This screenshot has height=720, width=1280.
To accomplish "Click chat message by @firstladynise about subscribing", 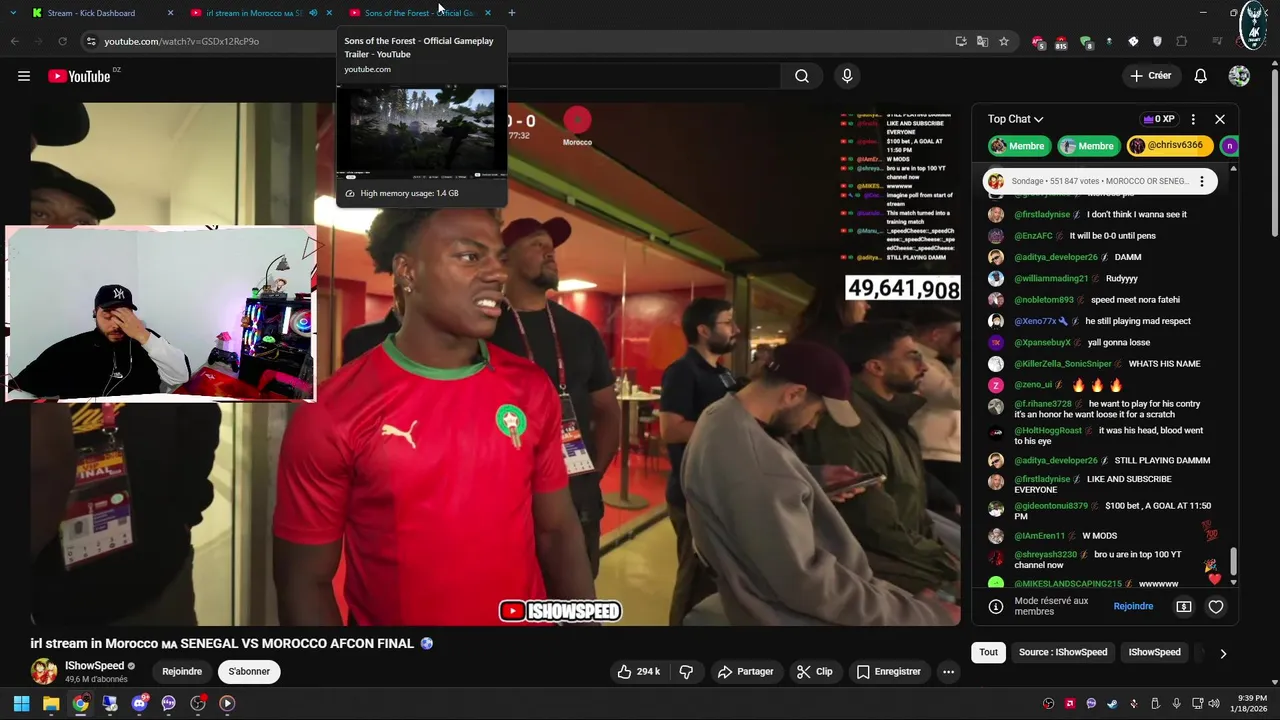I will tap(1098, 484).
